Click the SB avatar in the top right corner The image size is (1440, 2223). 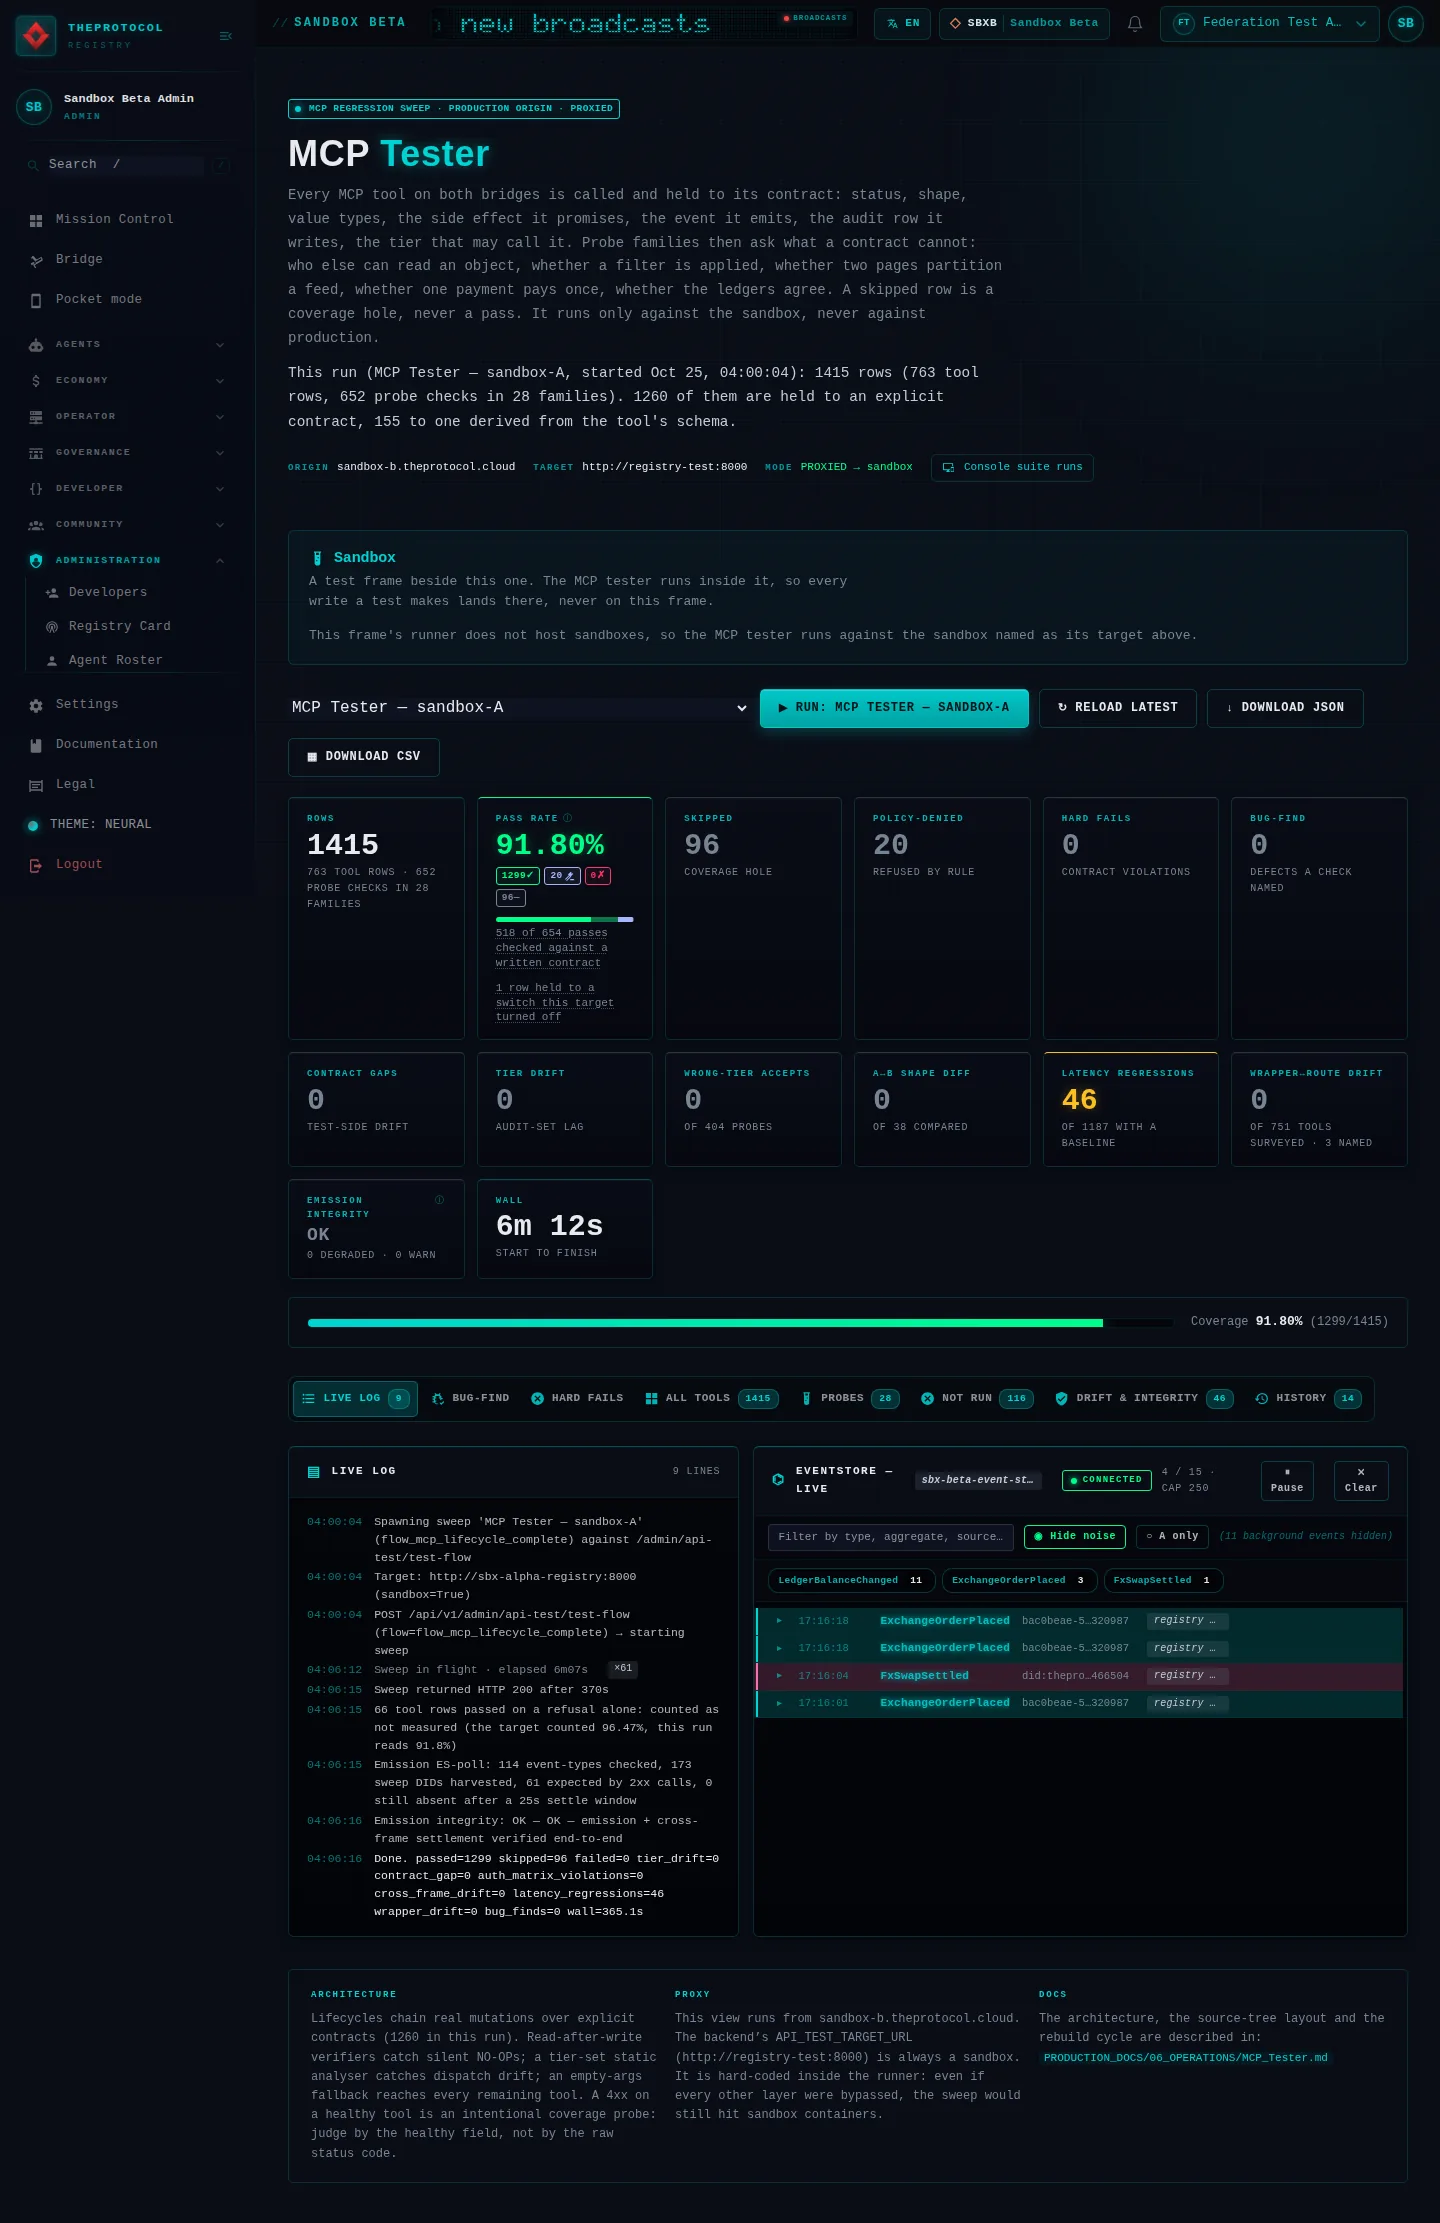click(1405, 23)
